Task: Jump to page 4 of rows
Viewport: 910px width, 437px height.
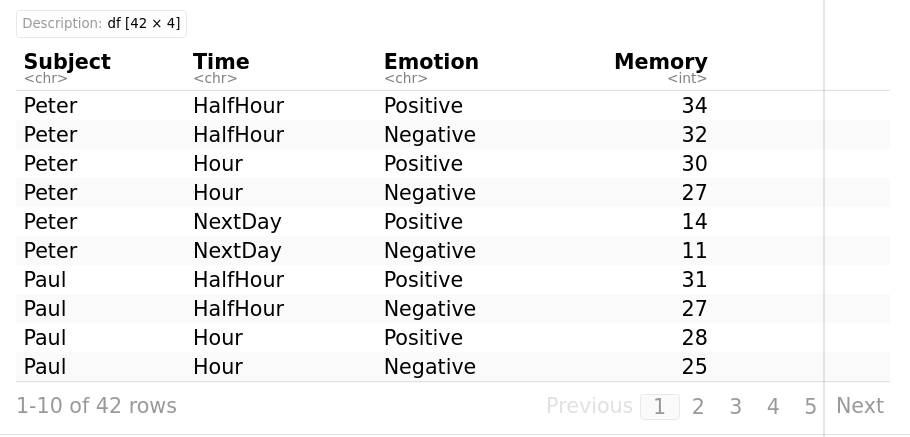Action: [773, 406]
